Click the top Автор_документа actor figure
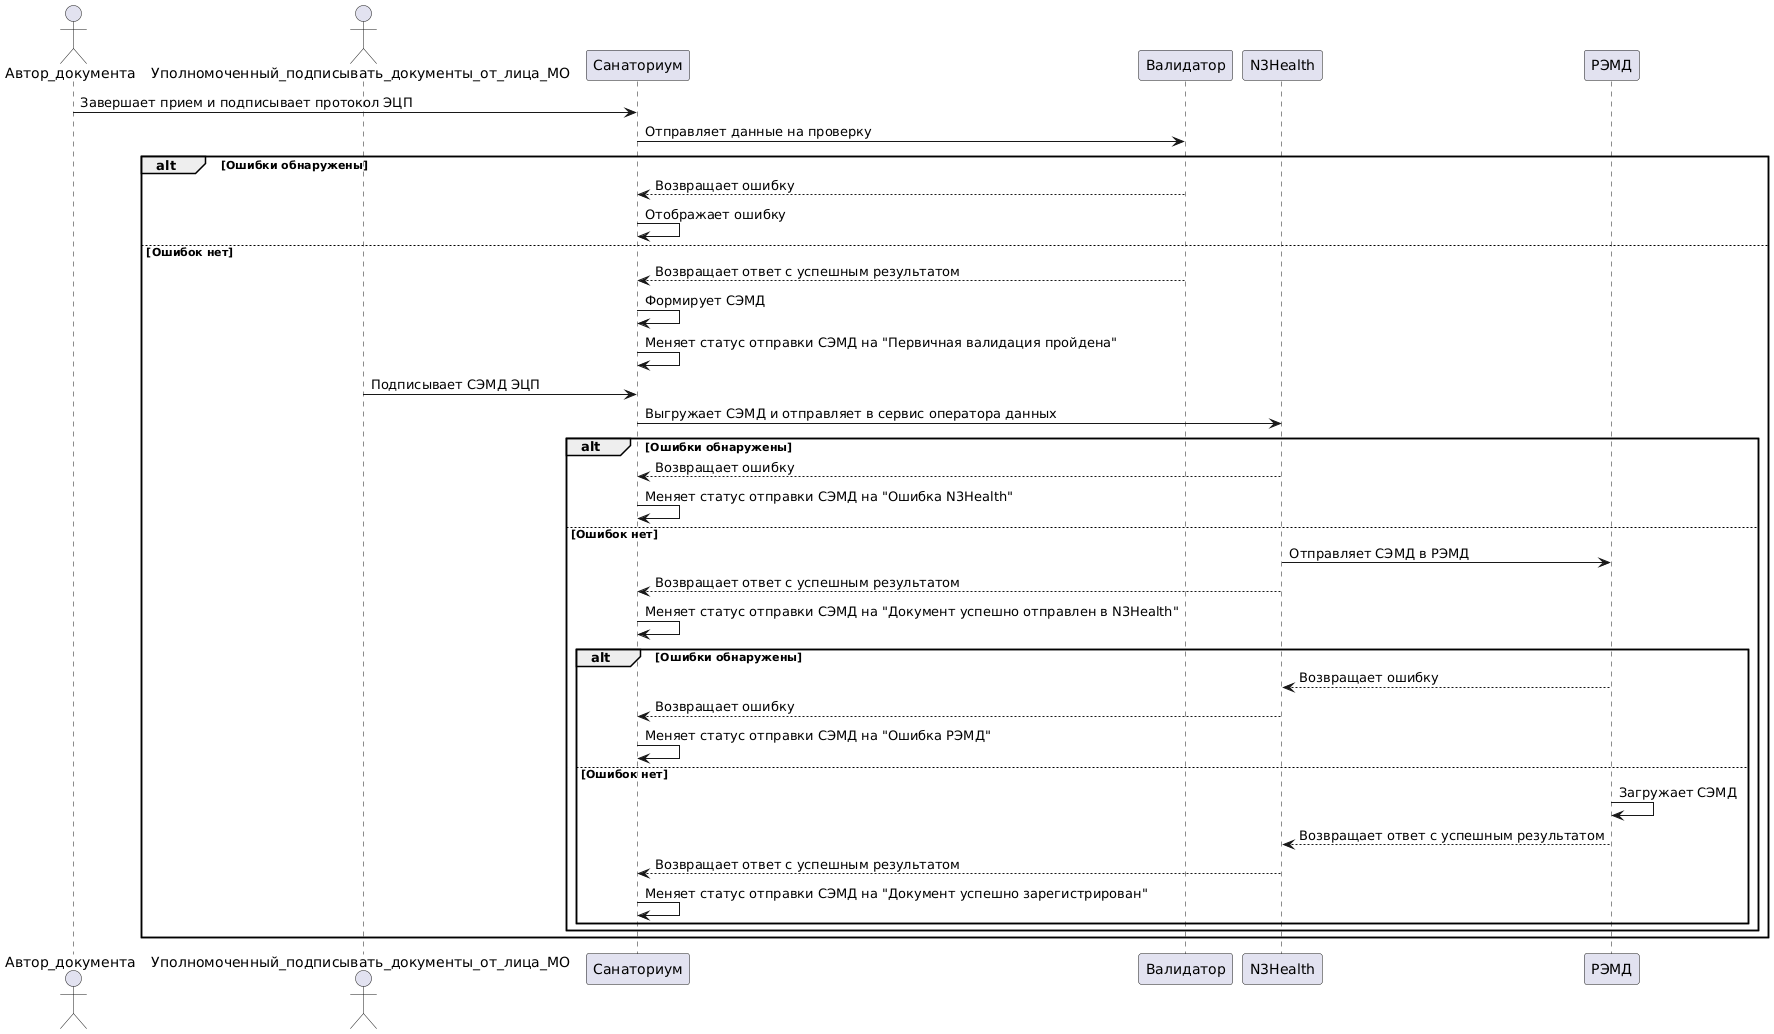 [72, 34]
